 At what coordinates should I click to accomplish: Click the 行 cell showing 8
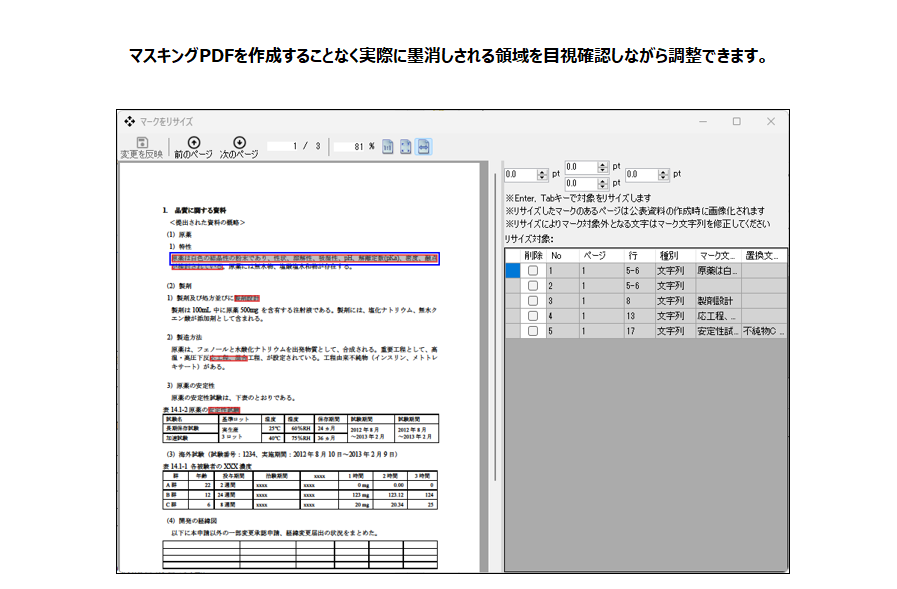[638, 301]
